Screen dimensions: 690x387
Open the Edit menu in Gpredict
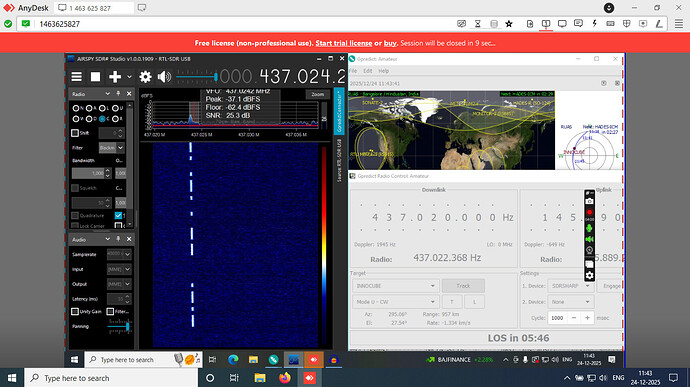coord(367,71)
